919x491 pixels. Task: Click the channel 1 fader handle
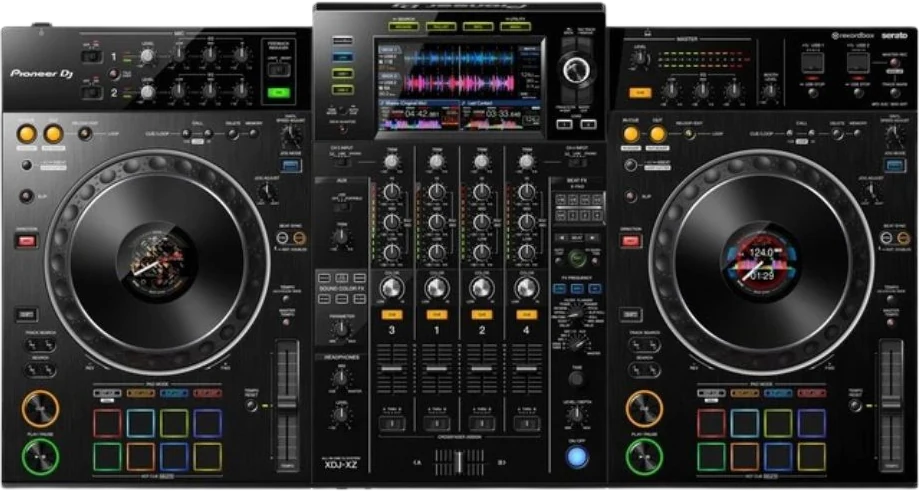tap(437, 369)
